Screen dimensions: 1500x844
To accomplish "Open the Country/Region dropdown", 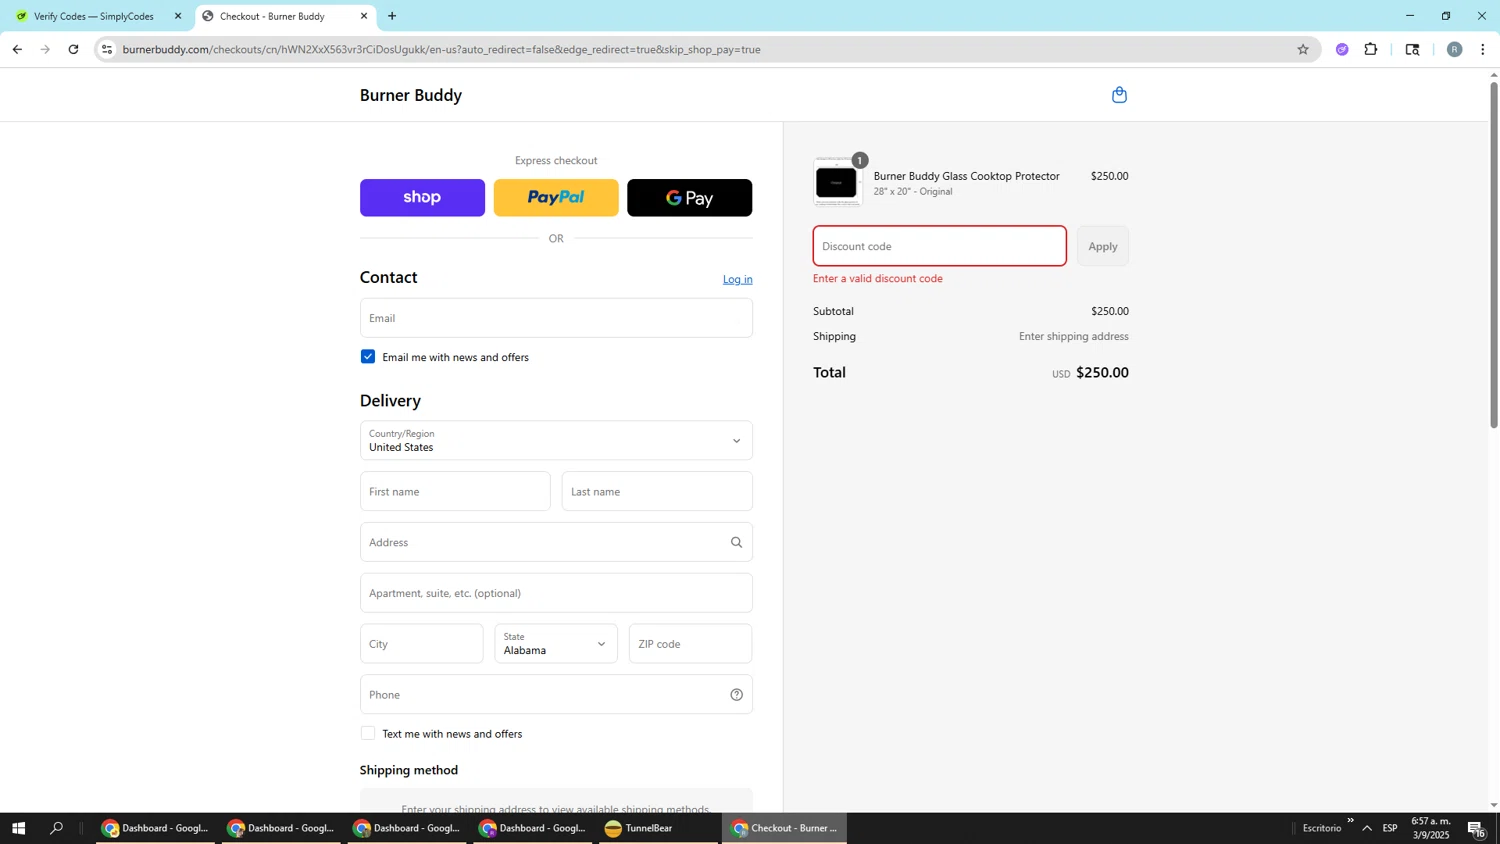I will click(556, 441).
